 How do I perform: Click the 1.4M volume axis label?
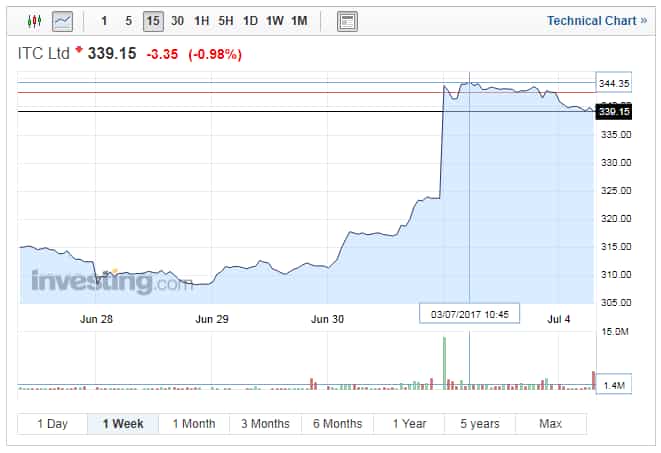click(614, 385)
